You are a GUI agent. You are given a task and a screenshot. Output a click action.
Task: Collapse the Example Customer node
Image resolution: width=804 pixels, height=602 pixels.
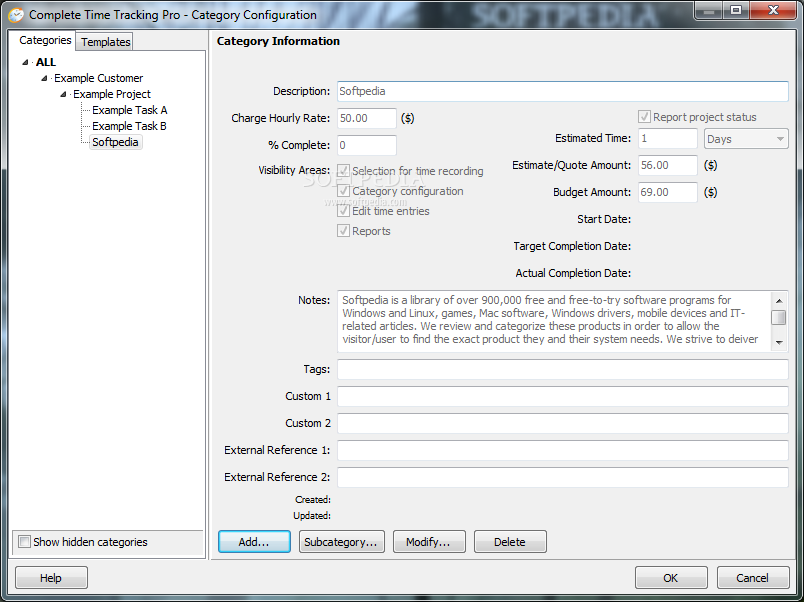click(44, 78)
